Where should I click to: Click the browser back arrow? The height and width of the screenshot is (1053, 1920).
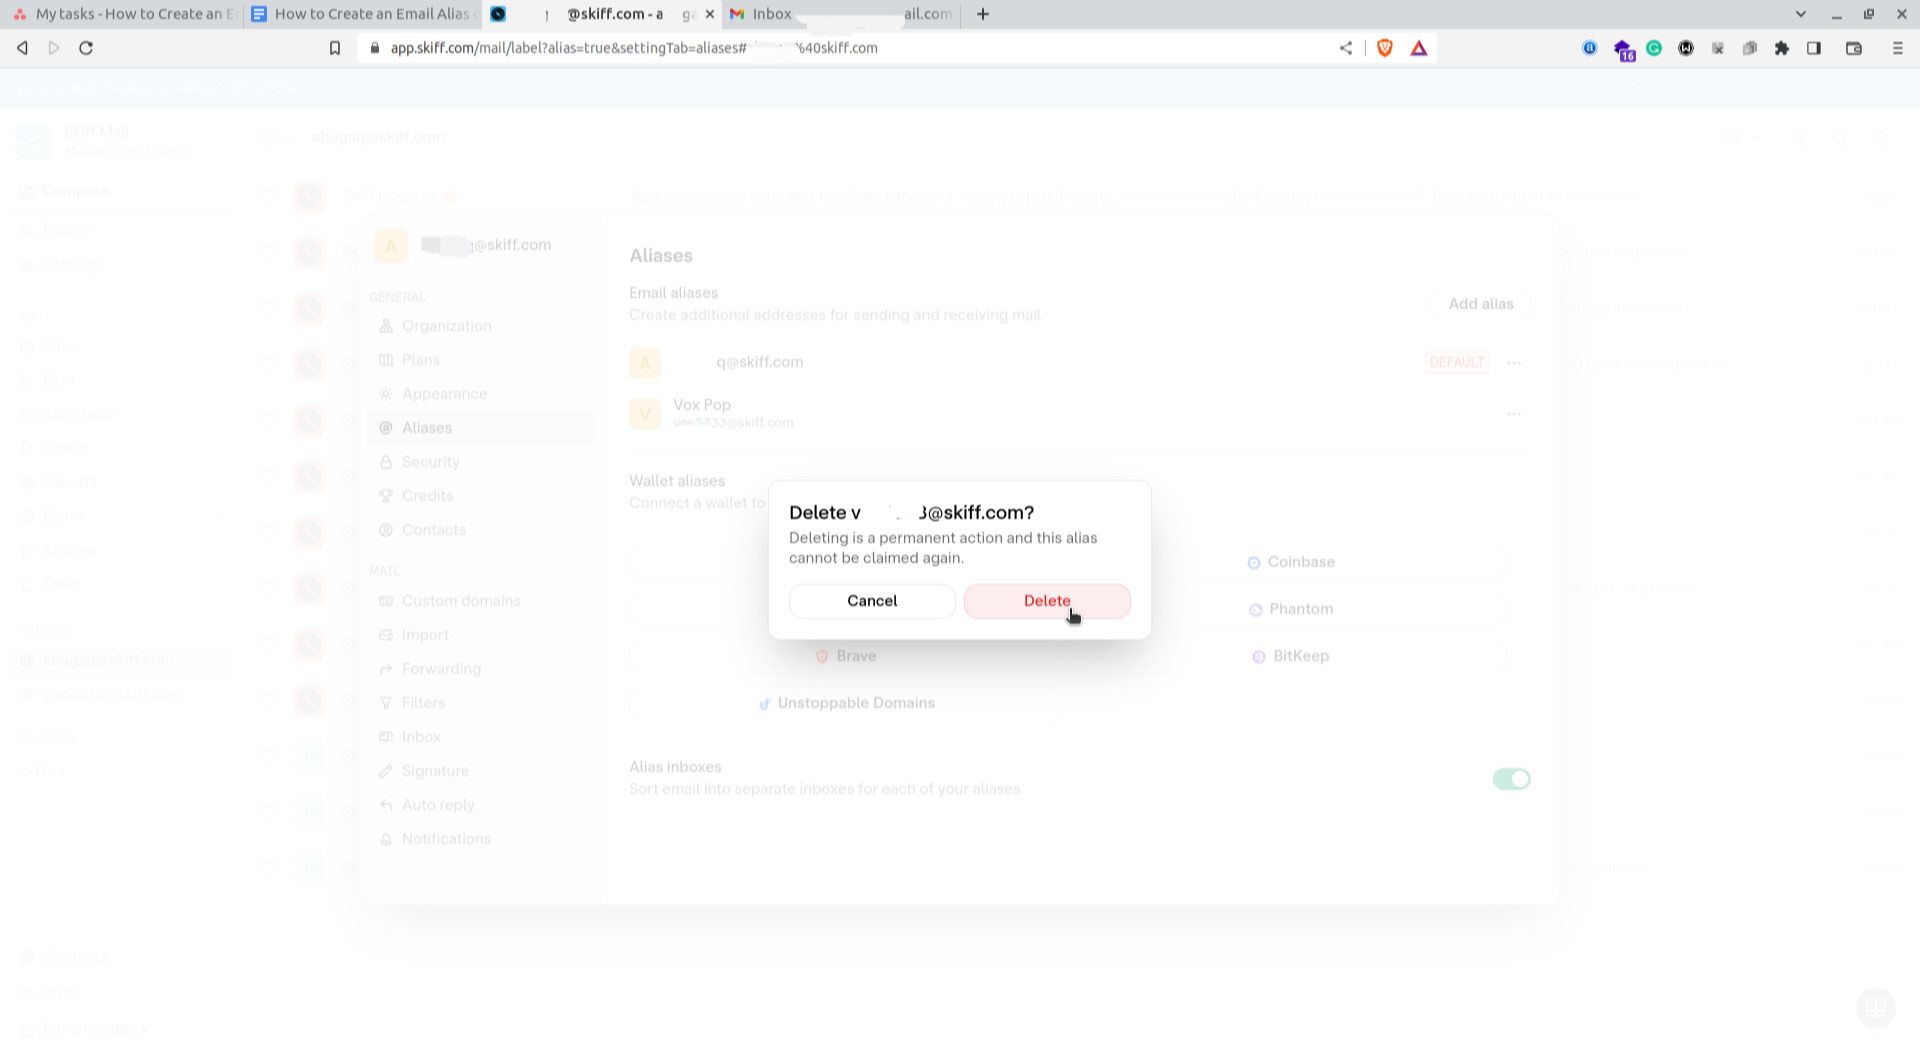pos(22,48)
